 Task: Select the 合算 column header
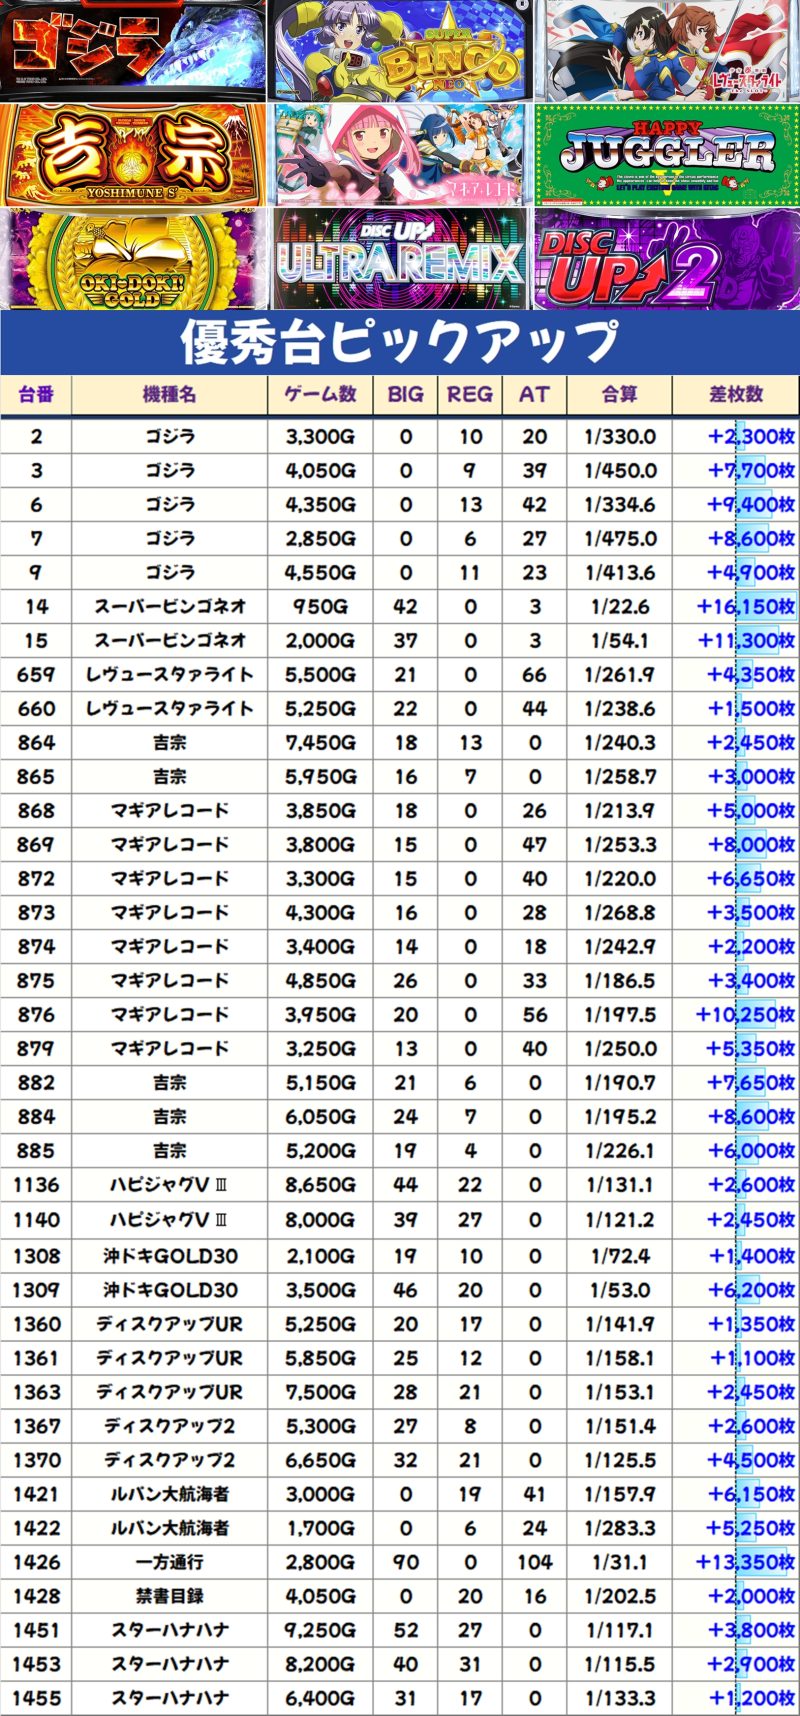[x=619, y=395]
